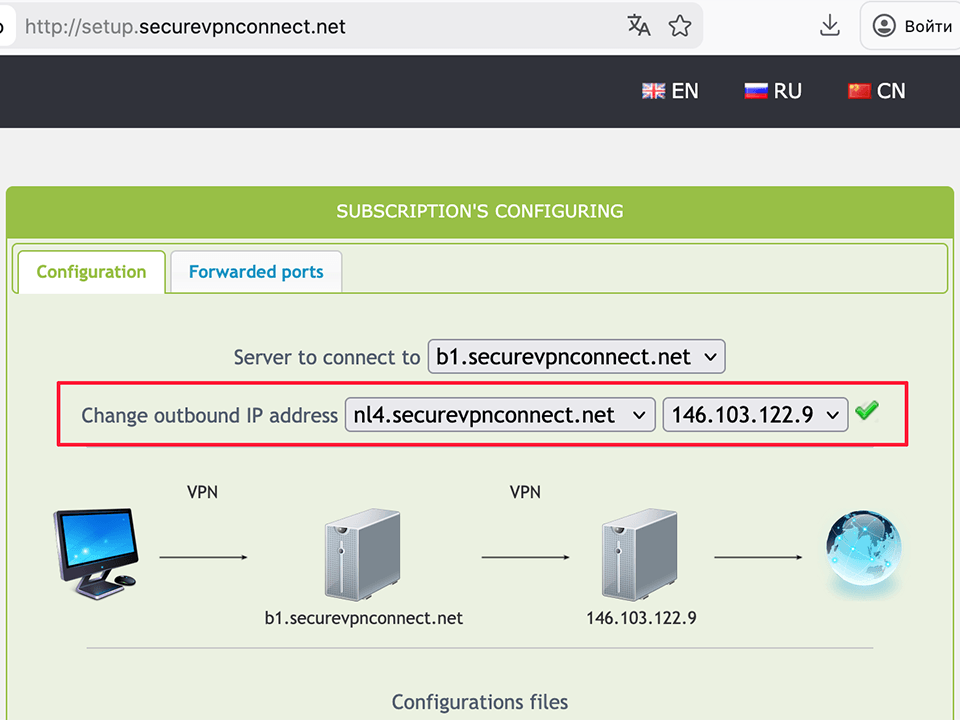Image resolution: width=960 pixels, height=720 pixels.
Task: Click the green checkmark next to IP dropdown
Action: (866, 410)
